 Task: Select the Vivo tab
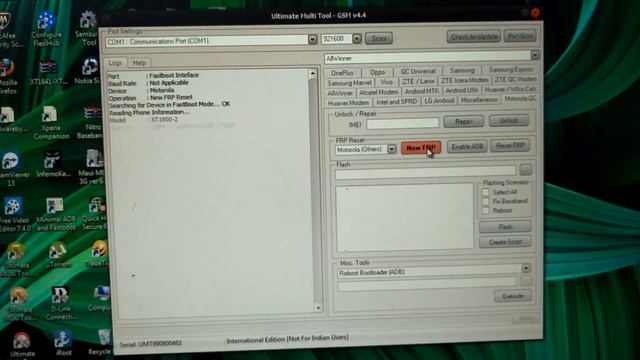pyautogui.click(x=386, y=82)
